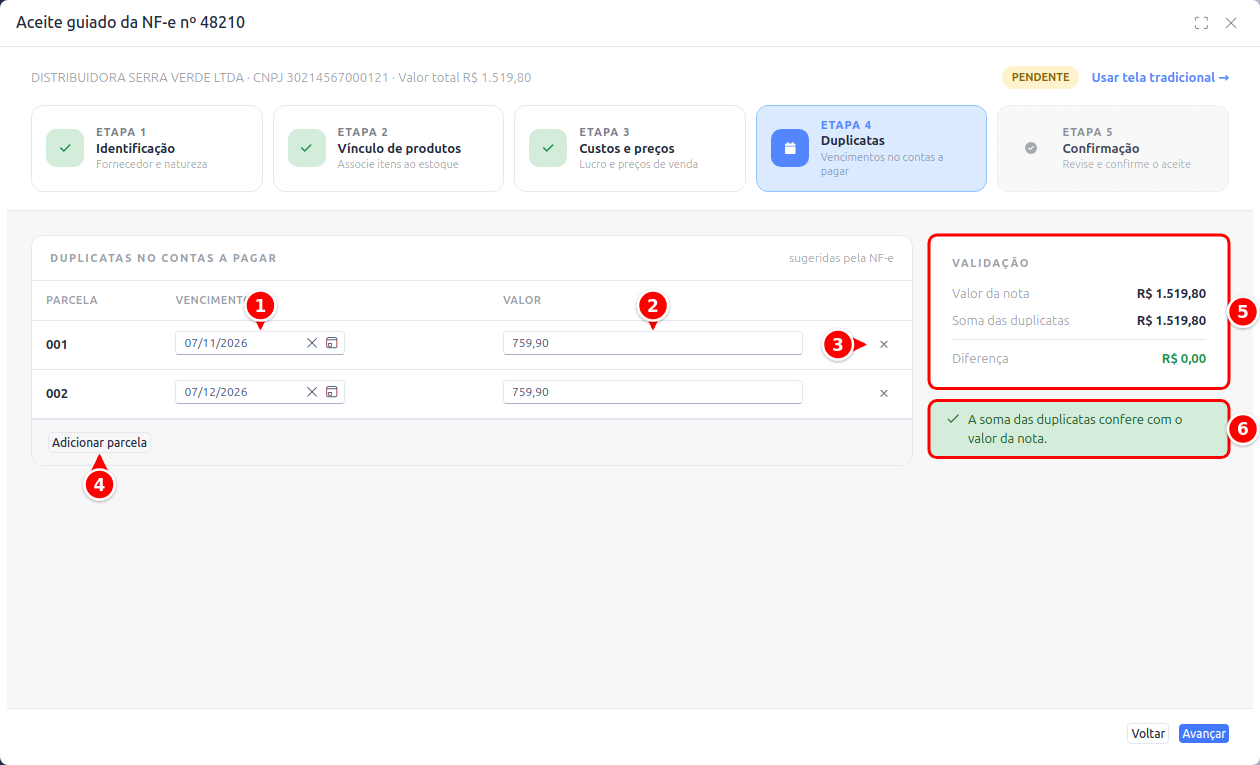The height and width of the screenshot is (765, 1260).
Task: Go to Etapa 3 Custos e preços
Action: [630, 148]
